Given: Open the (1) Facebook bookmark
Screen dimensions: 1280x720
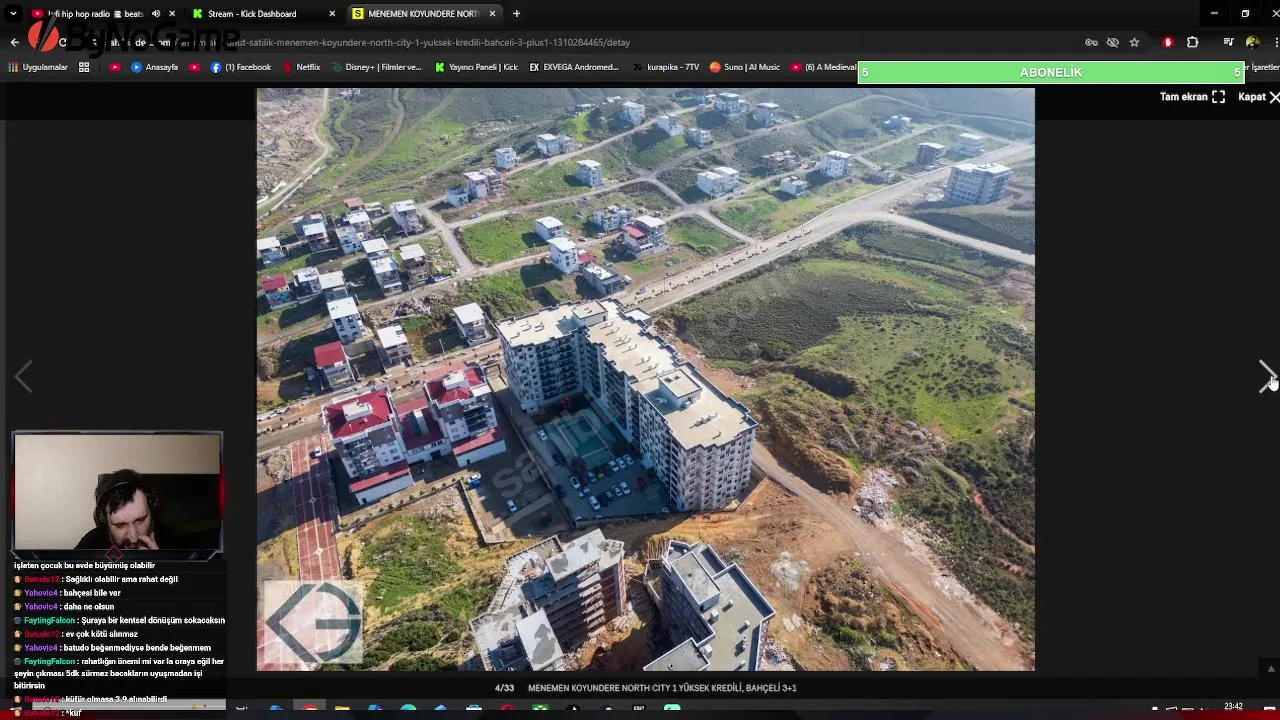Looking at the screenshot, I should pos(241,67).
